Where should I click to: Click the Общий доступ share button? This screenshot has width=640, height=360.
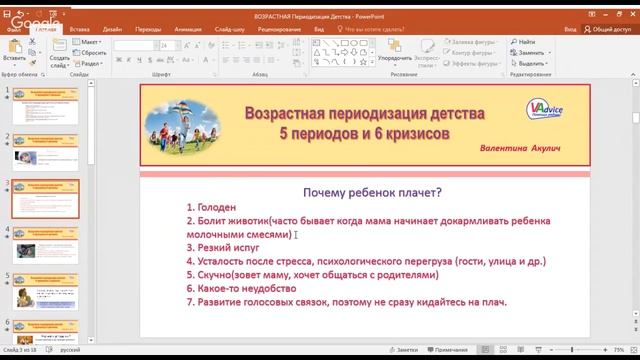pyautogui.click(x=608, y=29)
